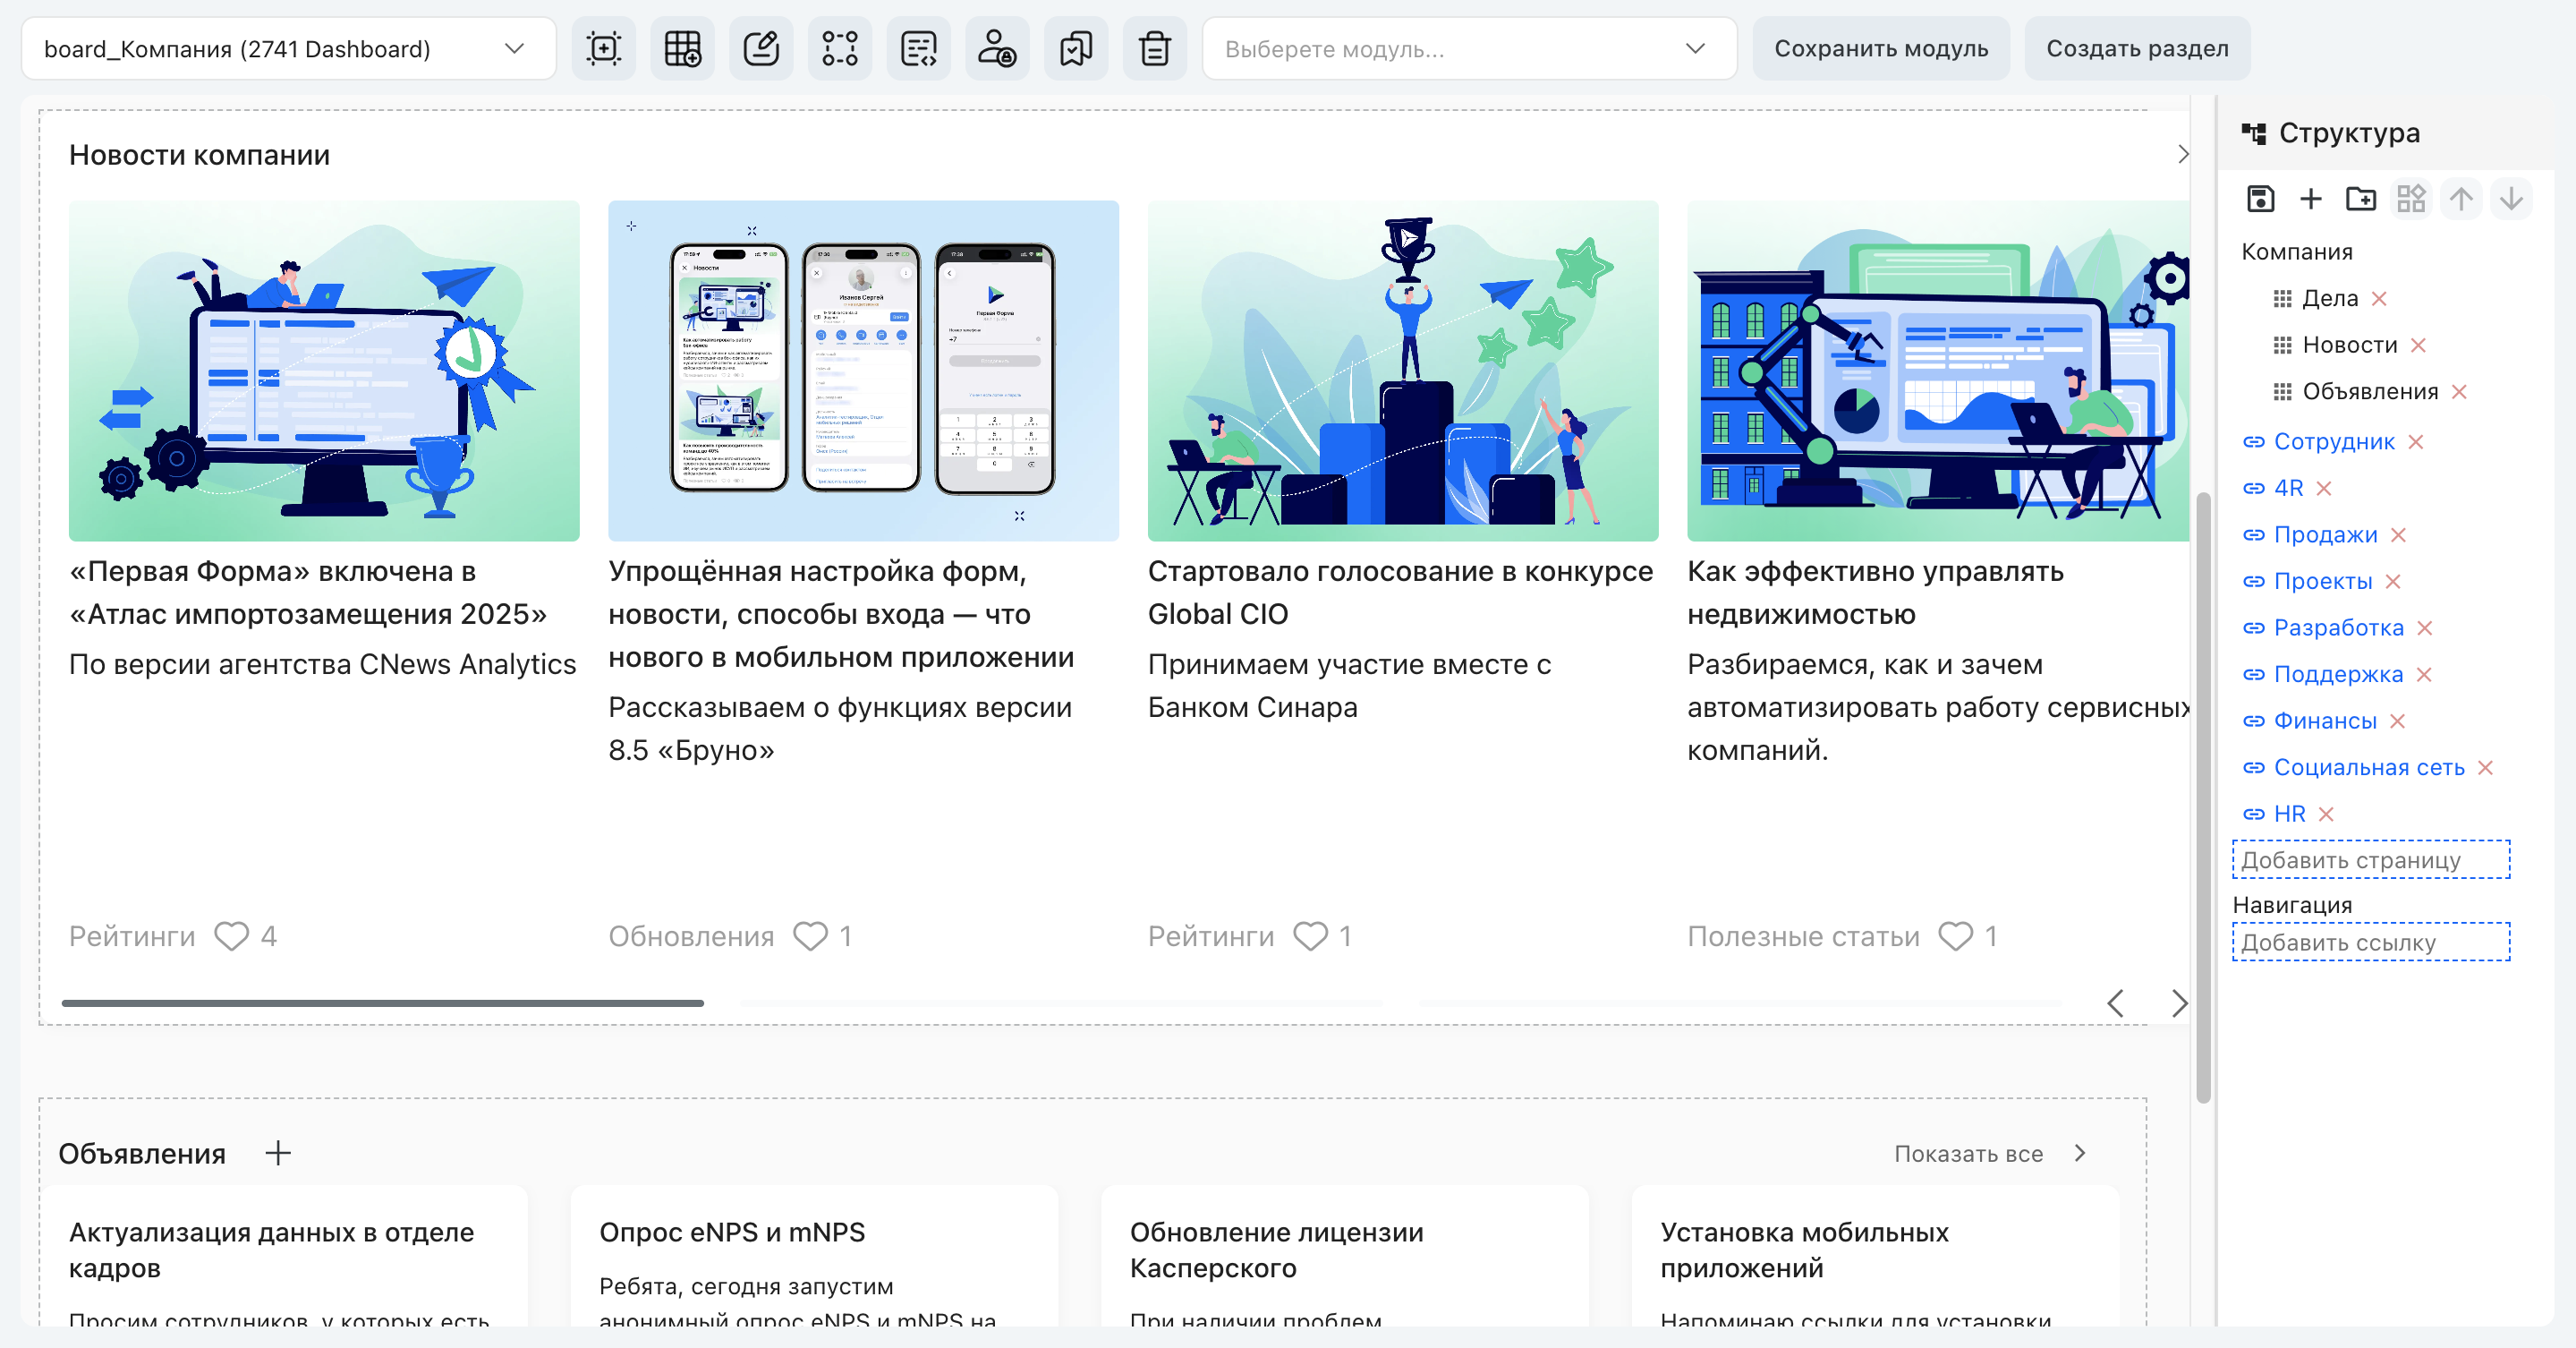This screenshot has width=2576, height=1348.
Task: Click Сохранить модуль button
Action: click(x=1881, y=48)
